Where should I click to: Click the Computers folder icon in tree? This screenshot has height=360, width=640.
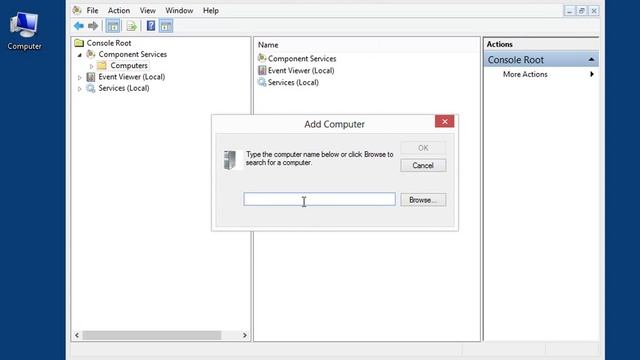click(102, 65)
